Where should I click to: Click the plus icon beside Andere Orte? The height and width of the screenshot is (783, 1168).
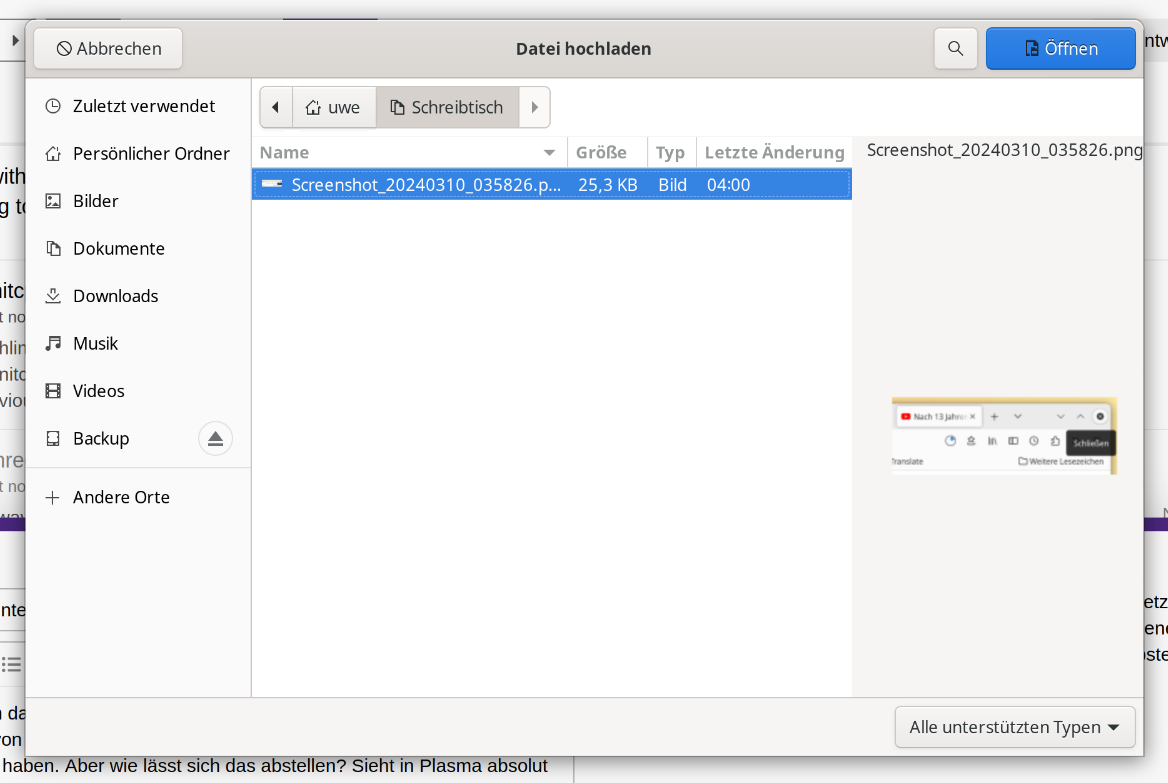(x=53, y=497)
